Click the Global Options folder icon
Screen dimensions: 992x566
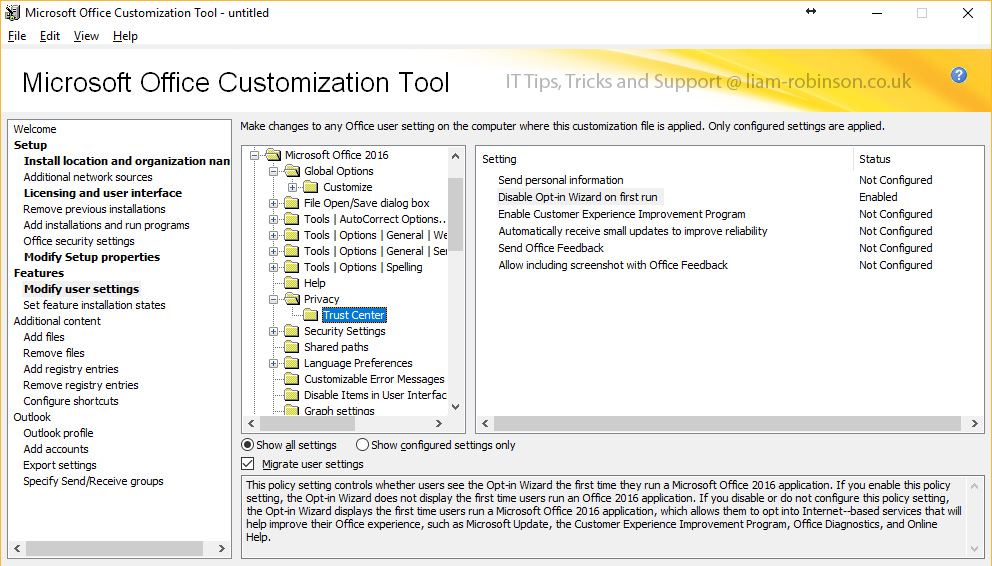click(x=292, y=171)
